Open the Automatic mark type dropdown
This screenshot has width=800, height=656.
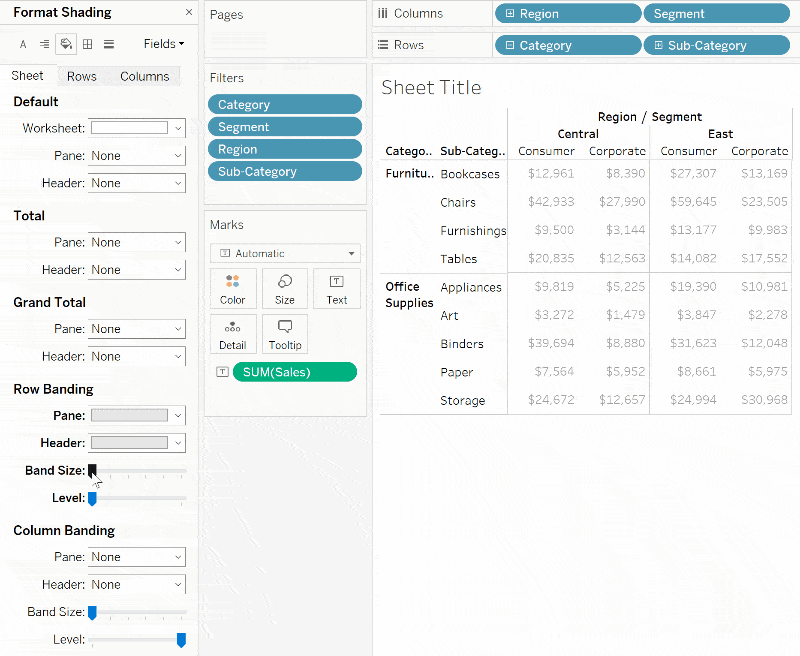point(284,253)
